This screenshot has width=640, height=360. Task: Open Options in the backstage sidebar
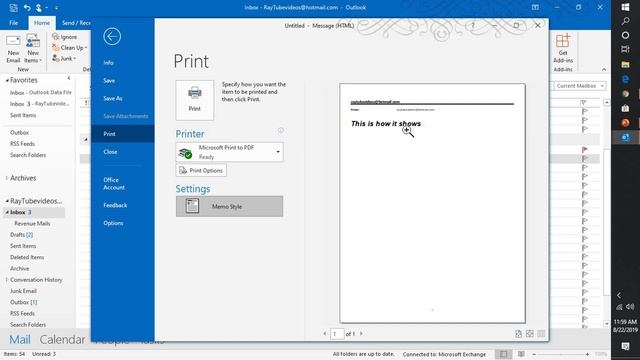click(113, 223)
